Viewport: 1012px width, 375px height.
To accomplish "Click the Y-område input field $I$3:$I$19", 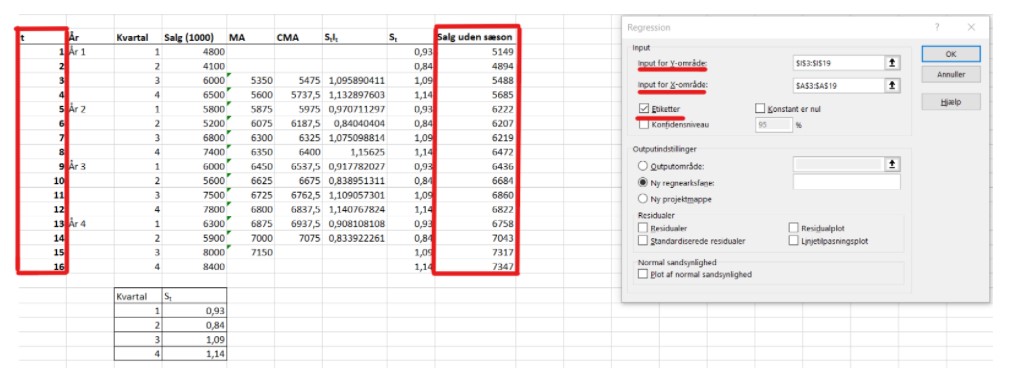I will pyautogui.click(x=838, y=63).
